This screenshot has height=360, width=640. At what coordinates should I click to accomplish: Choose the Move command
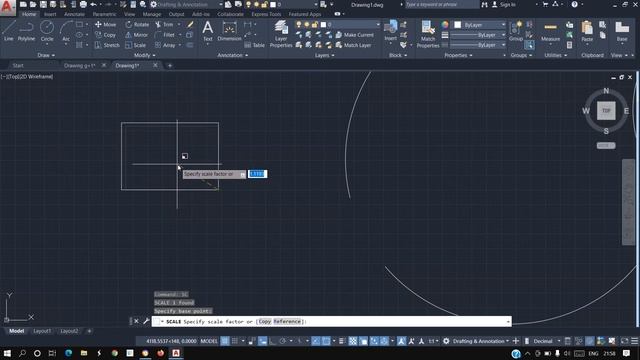click(x=105, y=24)
